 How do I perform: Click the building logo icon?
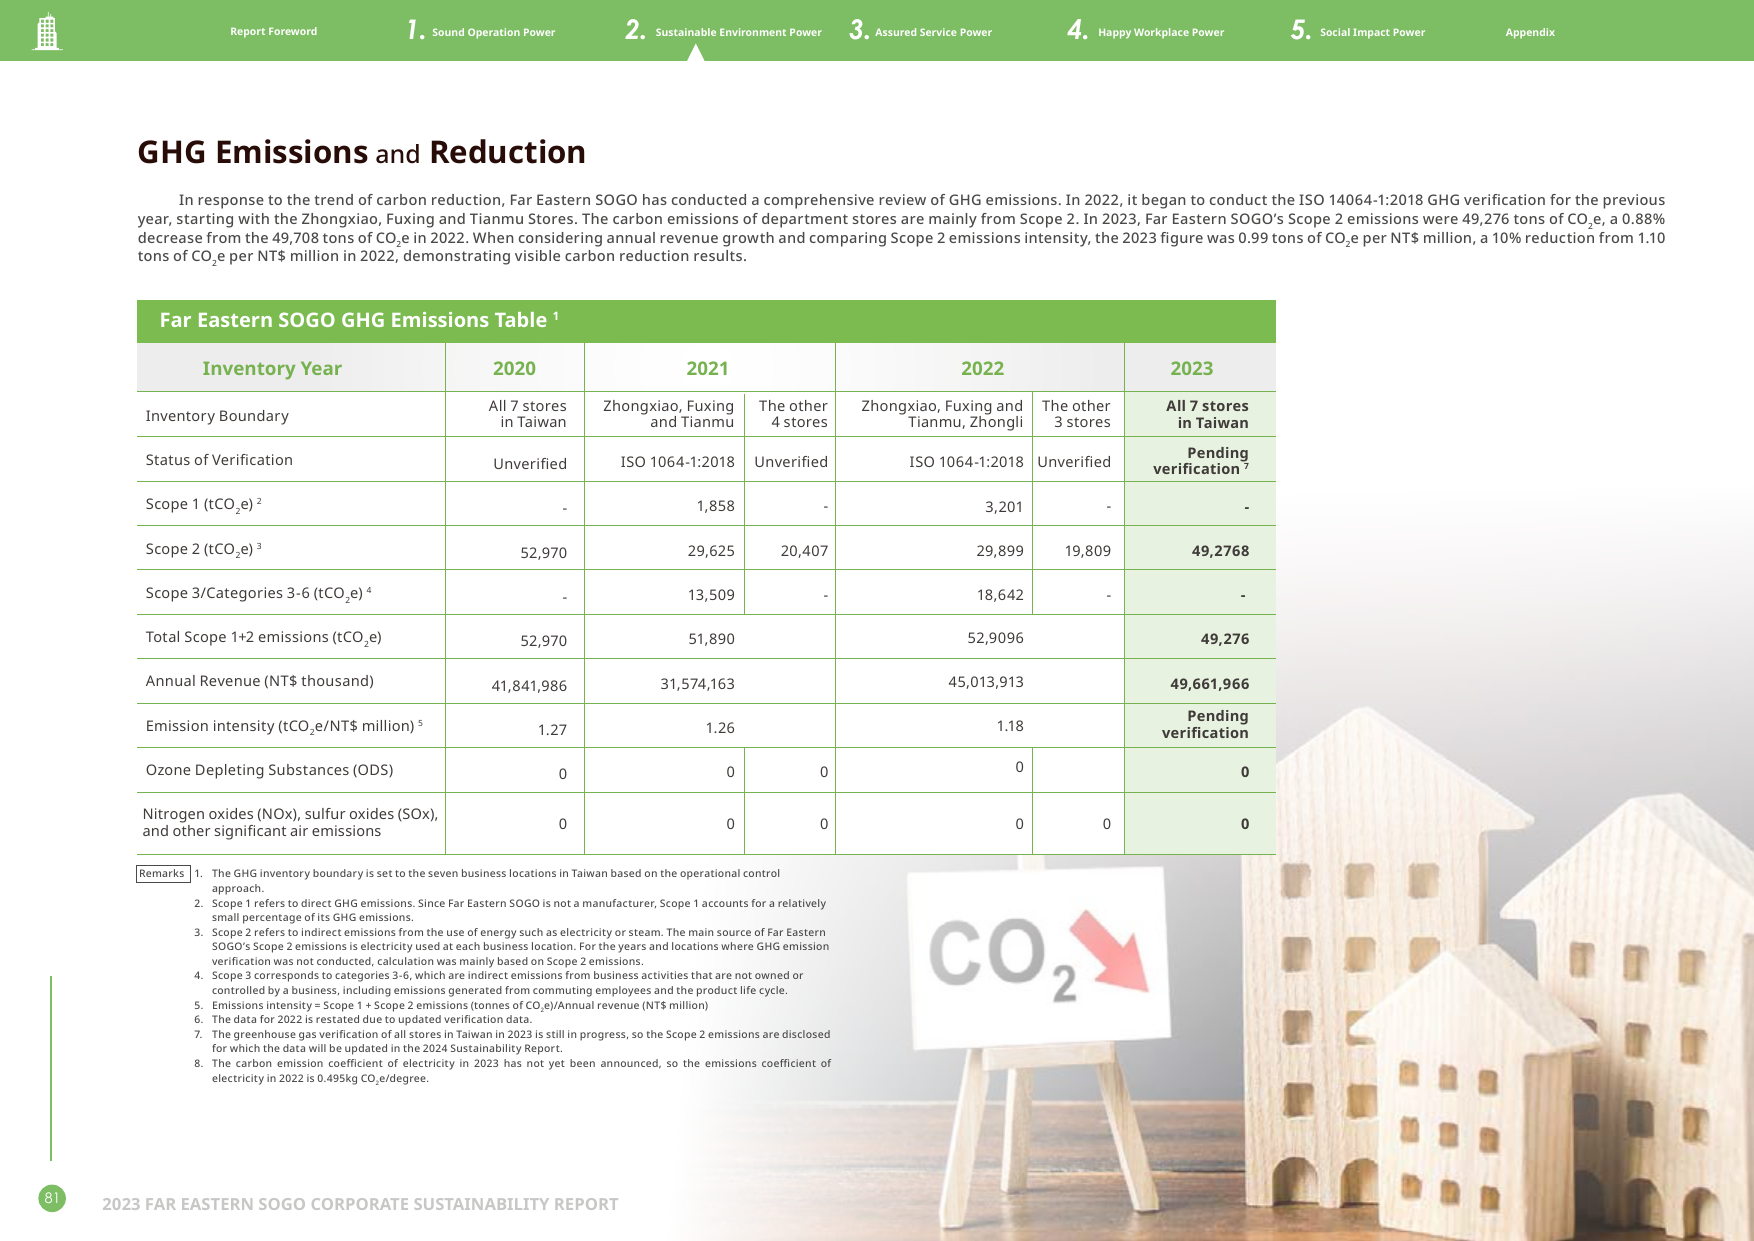(47, 31)
